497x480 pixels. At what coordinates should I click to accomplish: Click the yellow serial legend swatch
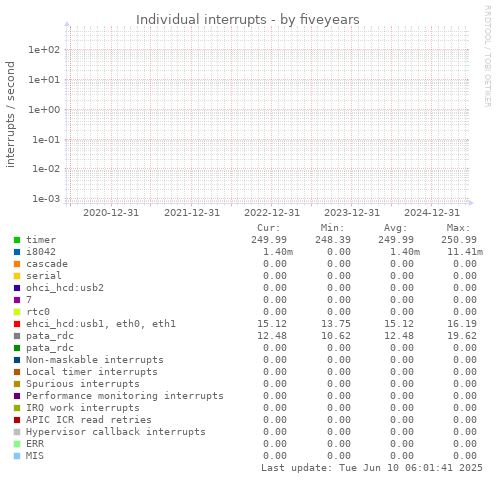coord(17,276)
